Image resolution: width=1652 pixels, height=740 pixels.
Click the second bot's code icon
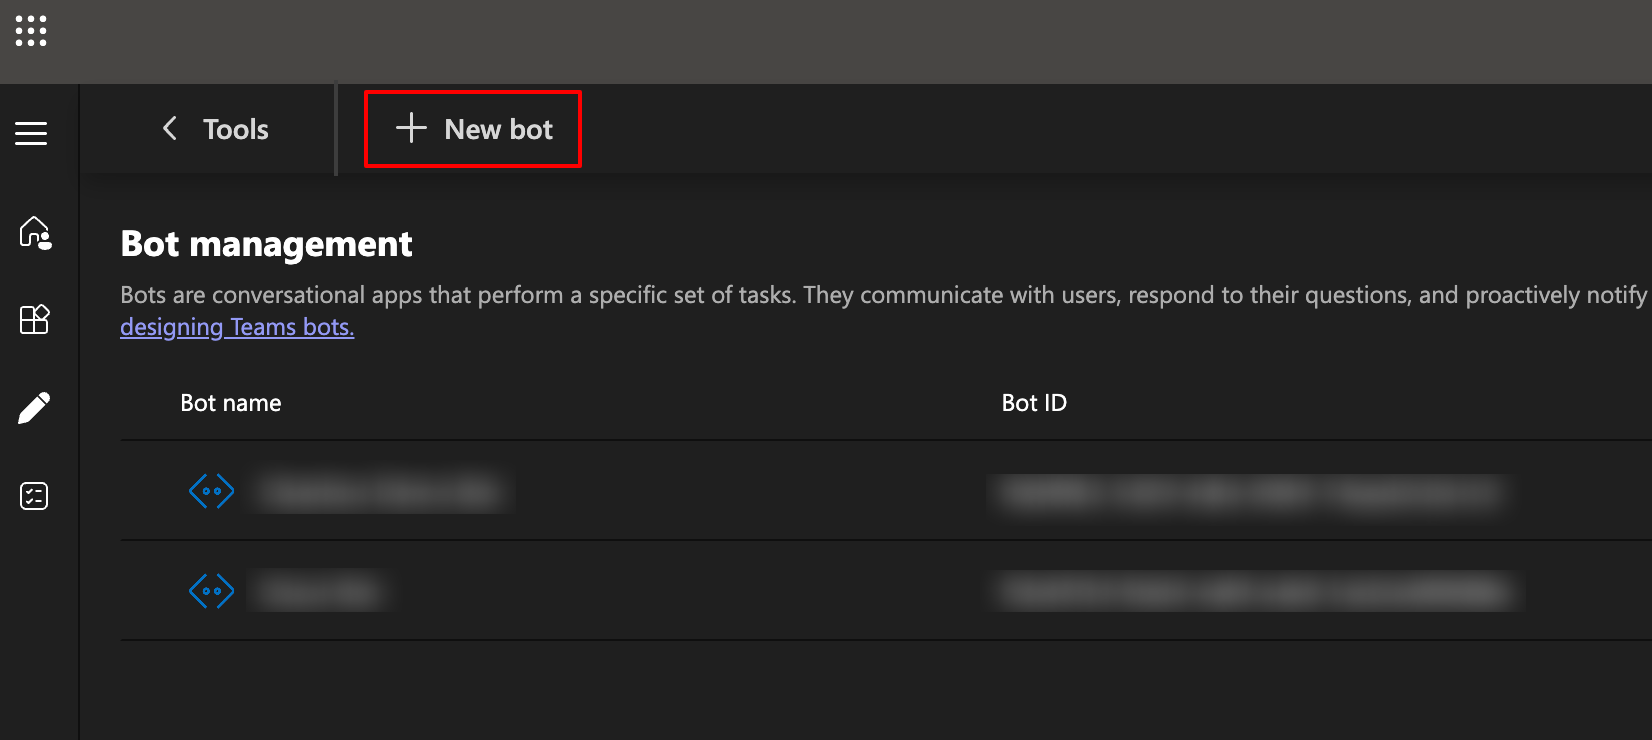coord(211,591)
